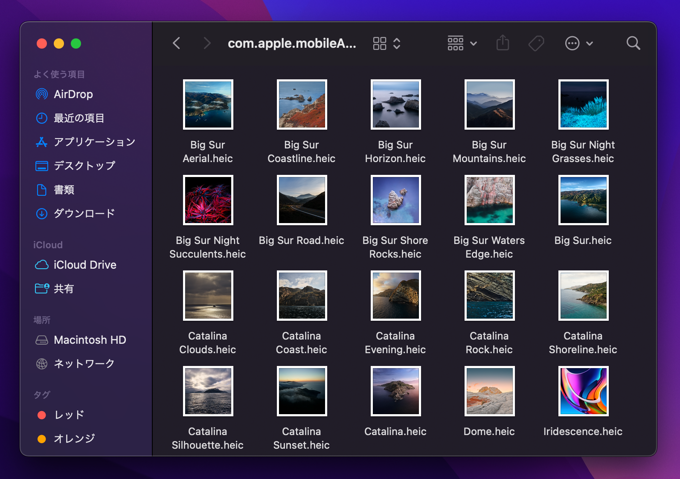Open the group-by options dropdown

tap(462, 43)
